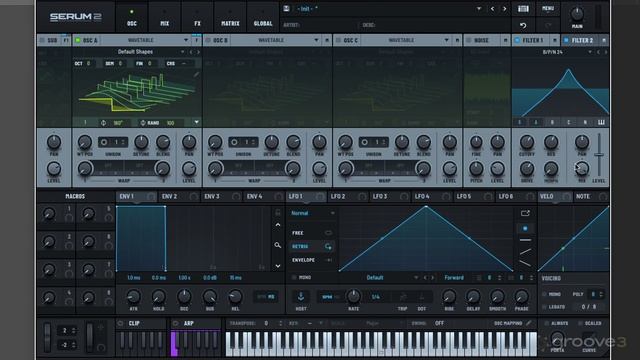Open the LFO Normal mode dropdown
640x360 pixels.
[x=313, y=213]
